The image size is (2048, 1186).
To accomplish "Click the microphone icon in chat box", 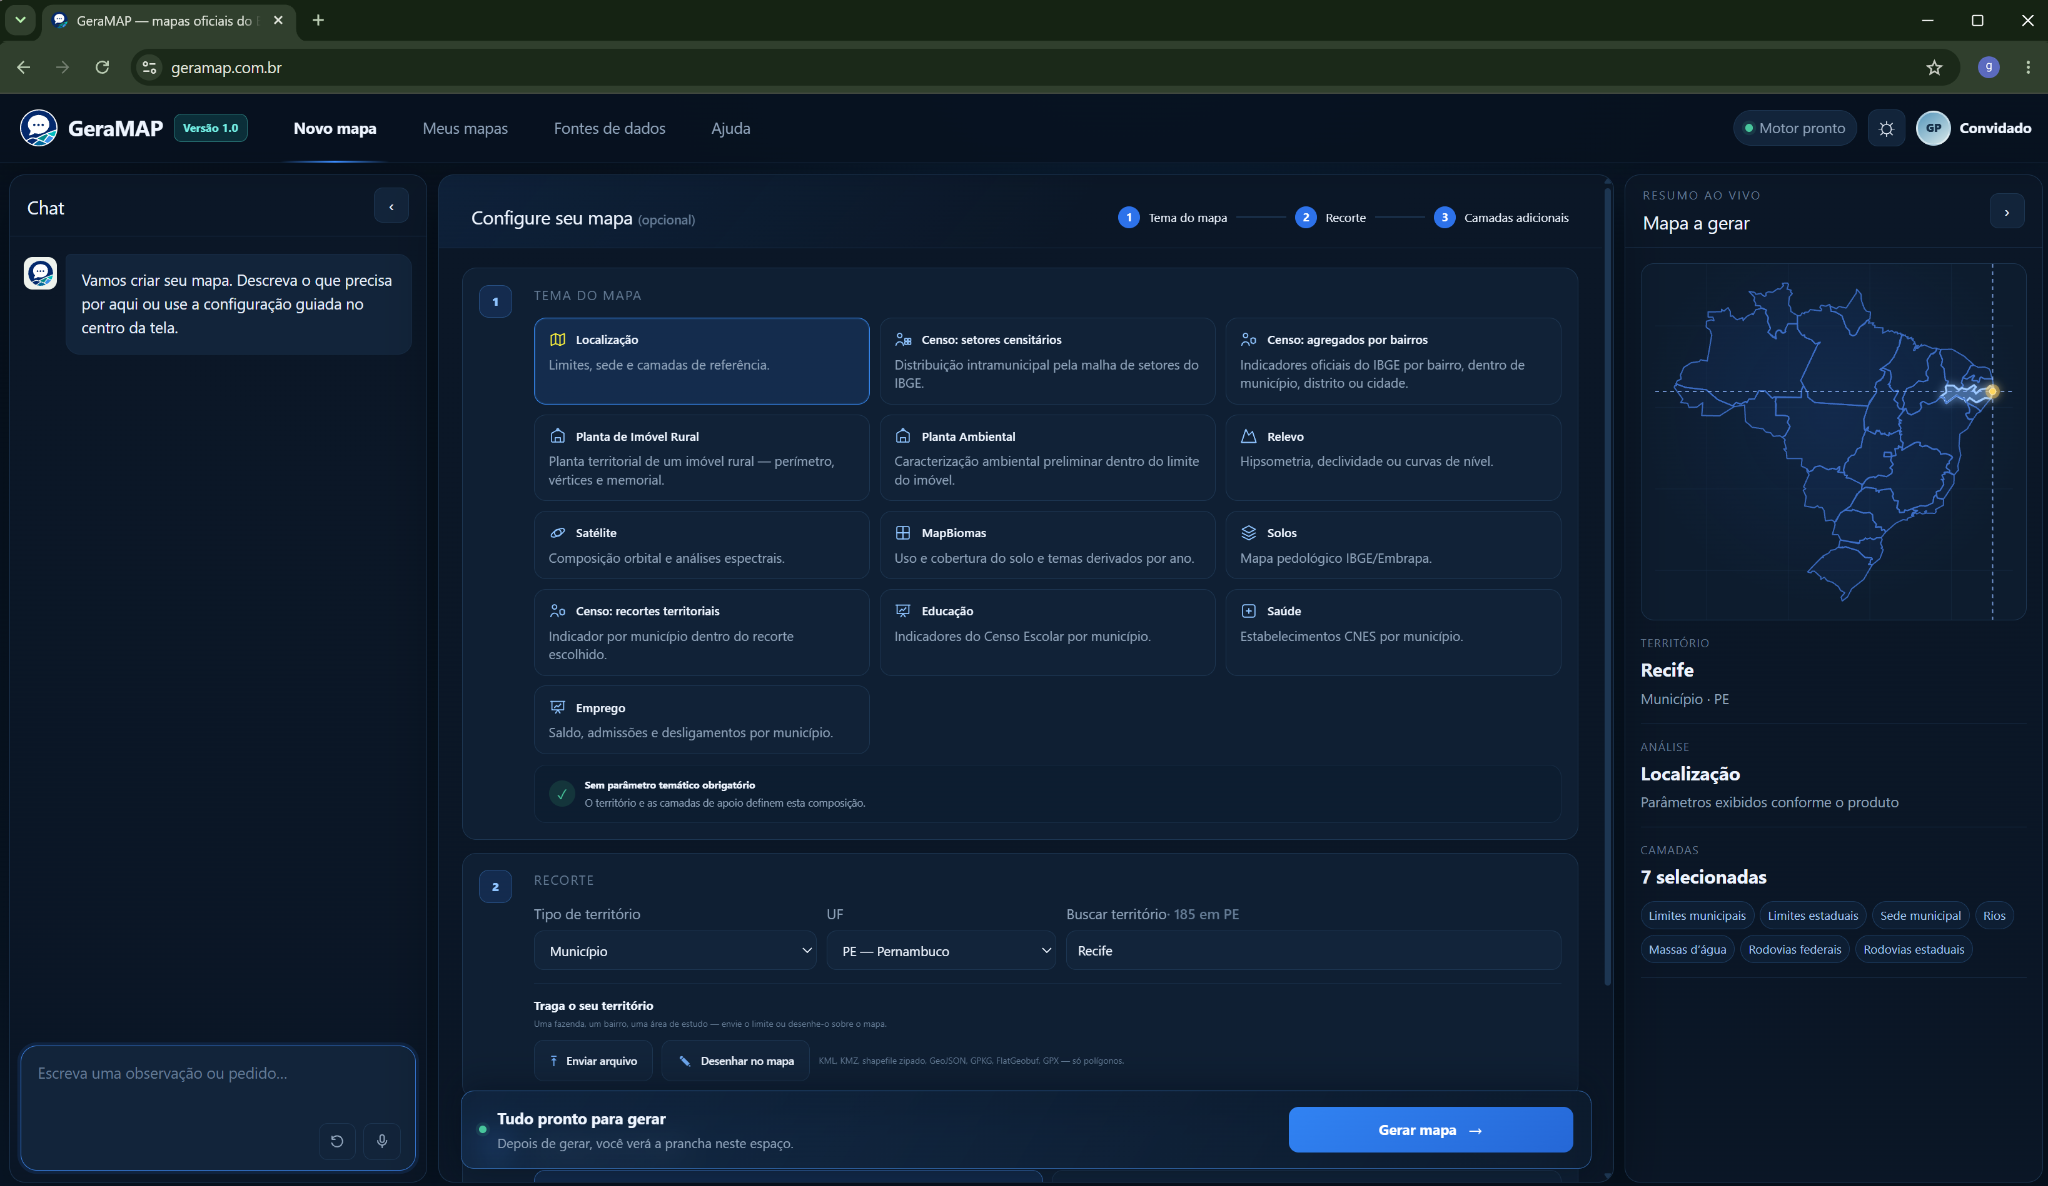I will point(382,1141).
